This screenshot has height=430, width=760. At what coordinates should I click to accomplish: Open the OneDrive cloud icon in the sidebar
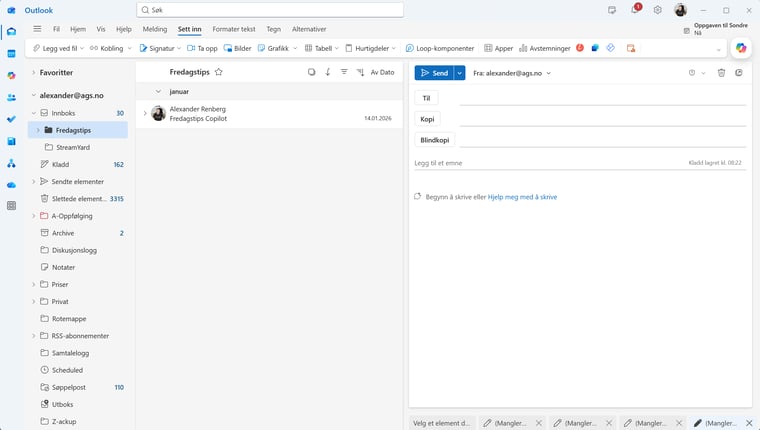point(12,185)
